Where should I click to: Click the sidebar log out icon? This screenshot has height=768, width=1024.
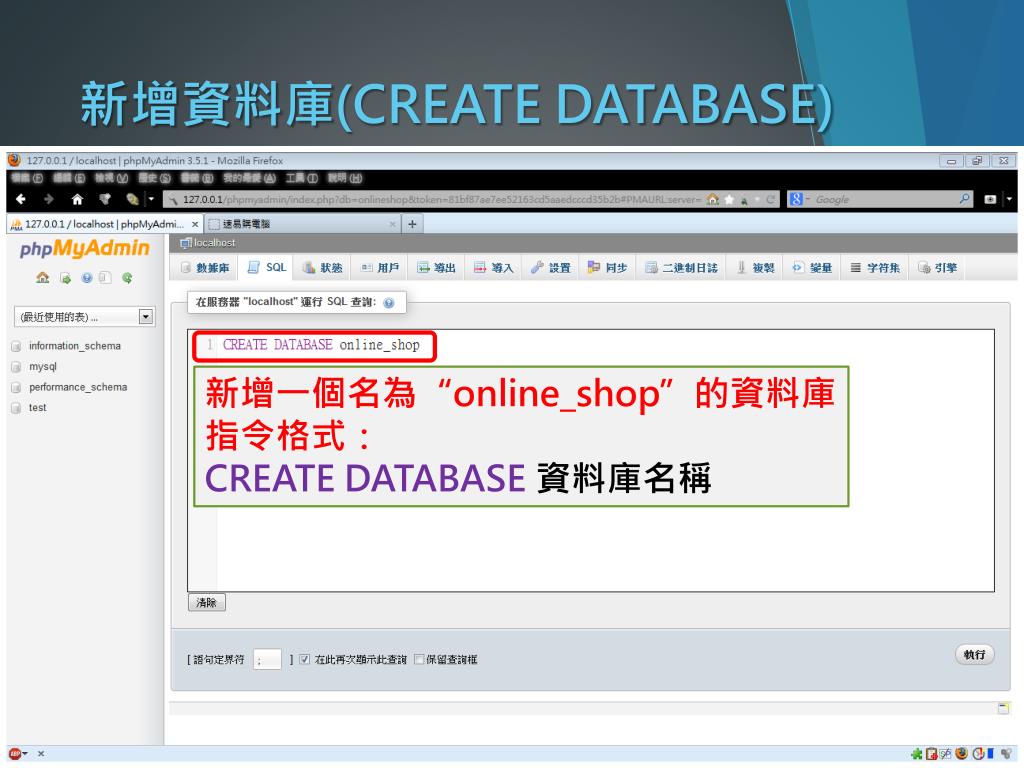65,278
